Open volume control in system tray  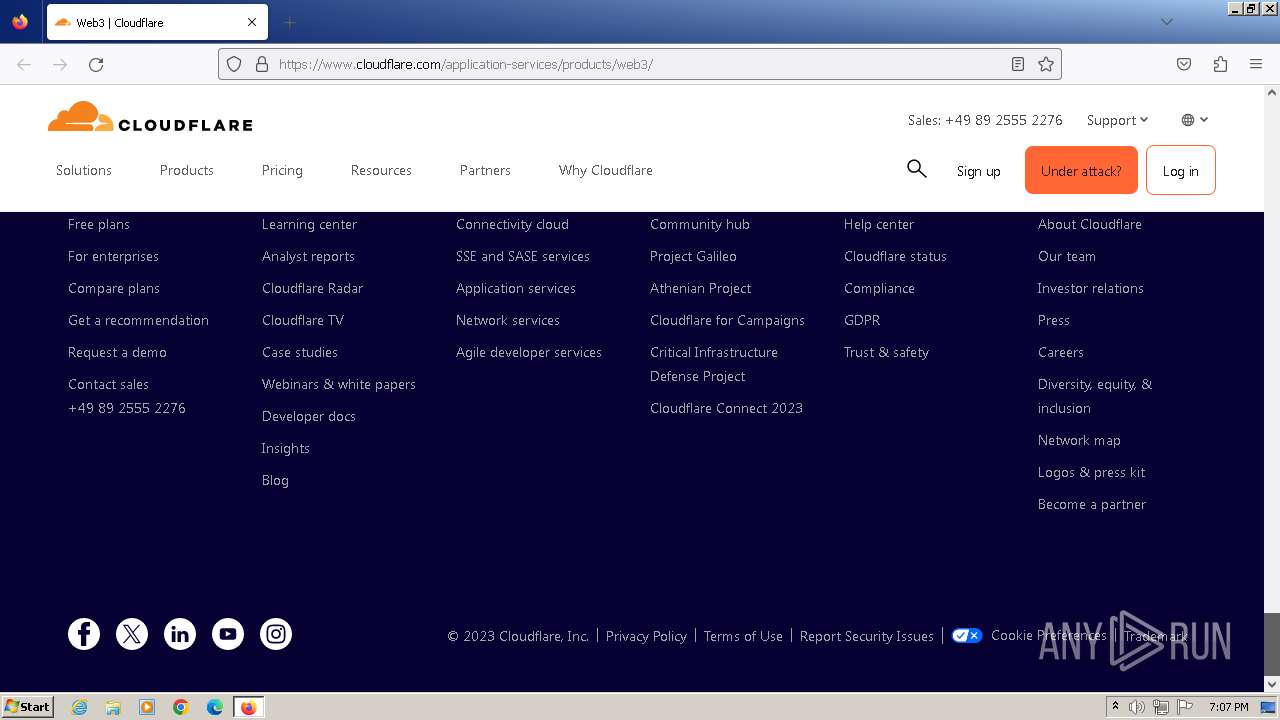click(x=1137, y=707)
